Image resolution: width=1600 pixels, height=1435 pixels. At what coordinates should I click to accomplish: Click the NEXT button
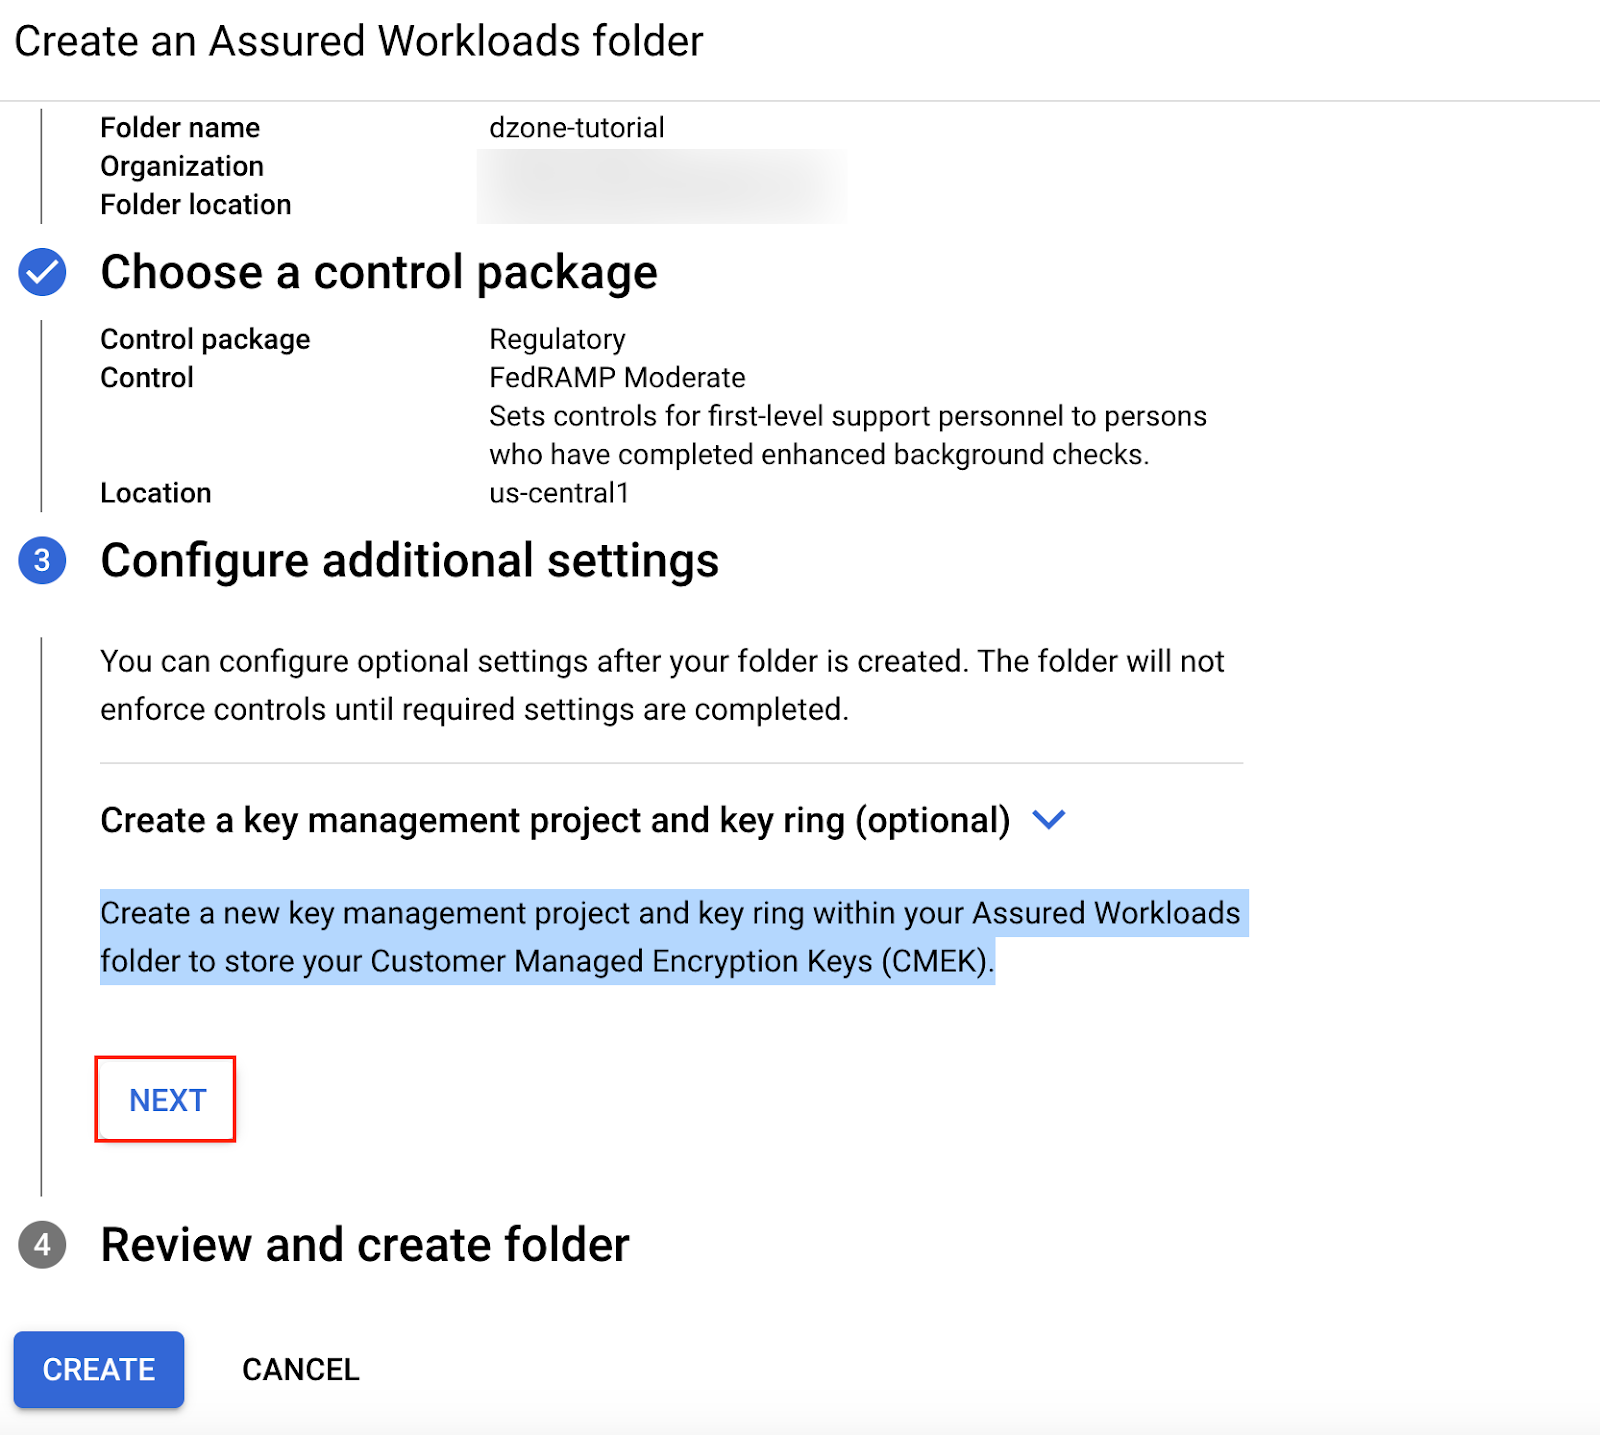(166, 1099)
